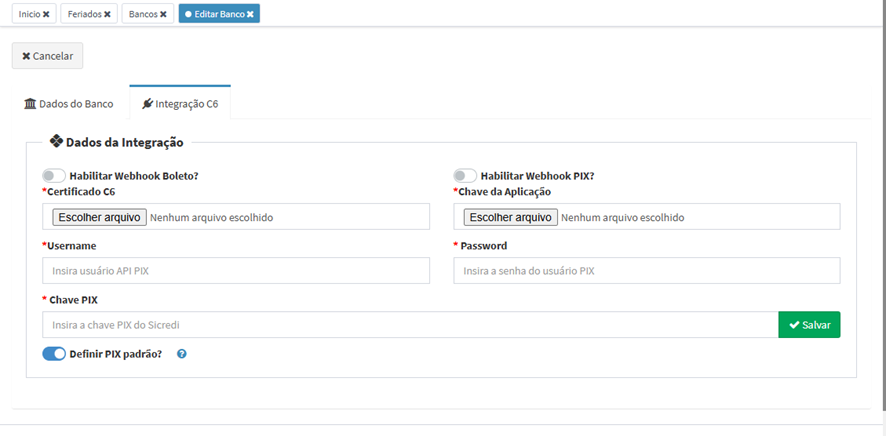Viewport: 886px width, 436px height.
Task: Click the Dados da Integração header icon
Action: [x=56, y=142]
